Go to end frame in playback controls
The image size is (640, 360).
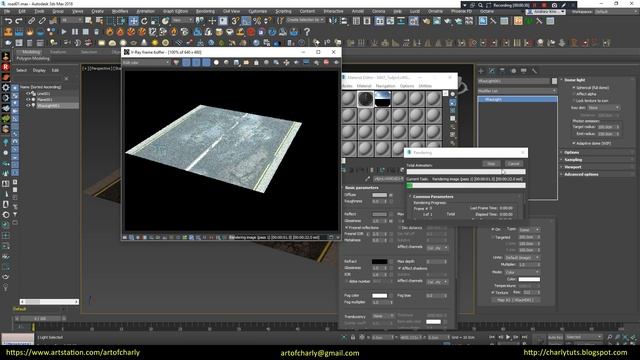tap(524, 337)
